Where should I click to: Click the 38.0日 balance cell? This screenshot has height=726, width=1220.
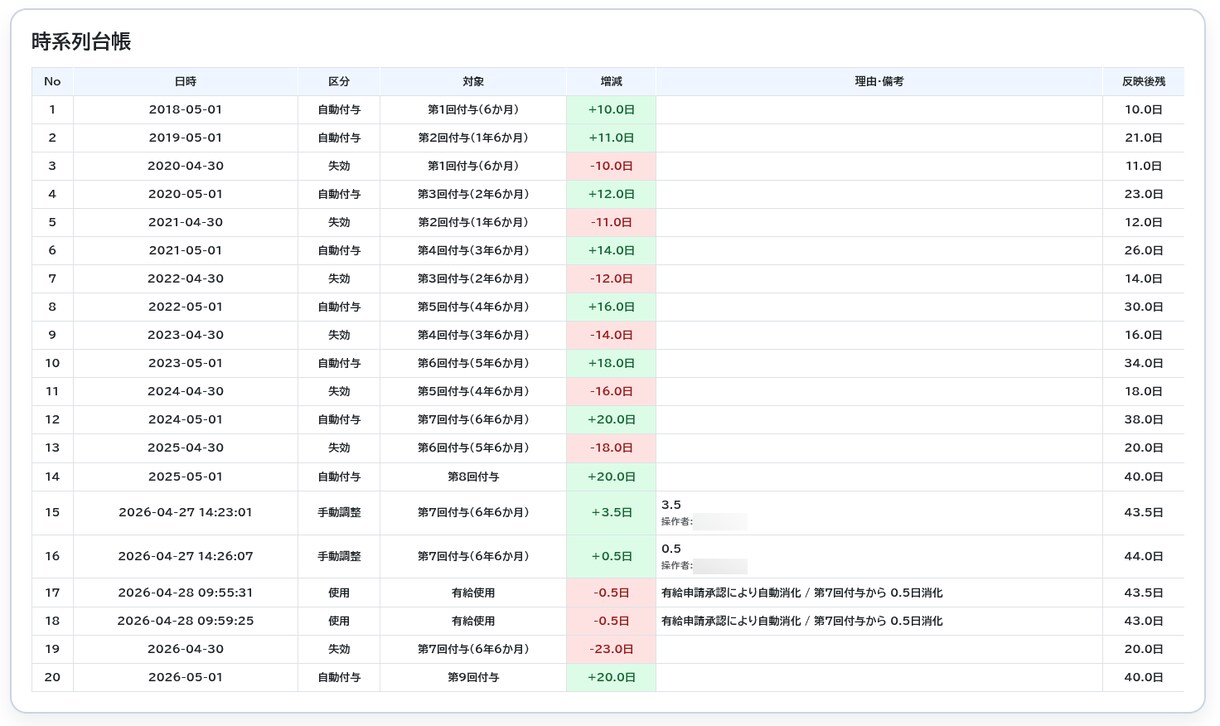[1143, 420]
